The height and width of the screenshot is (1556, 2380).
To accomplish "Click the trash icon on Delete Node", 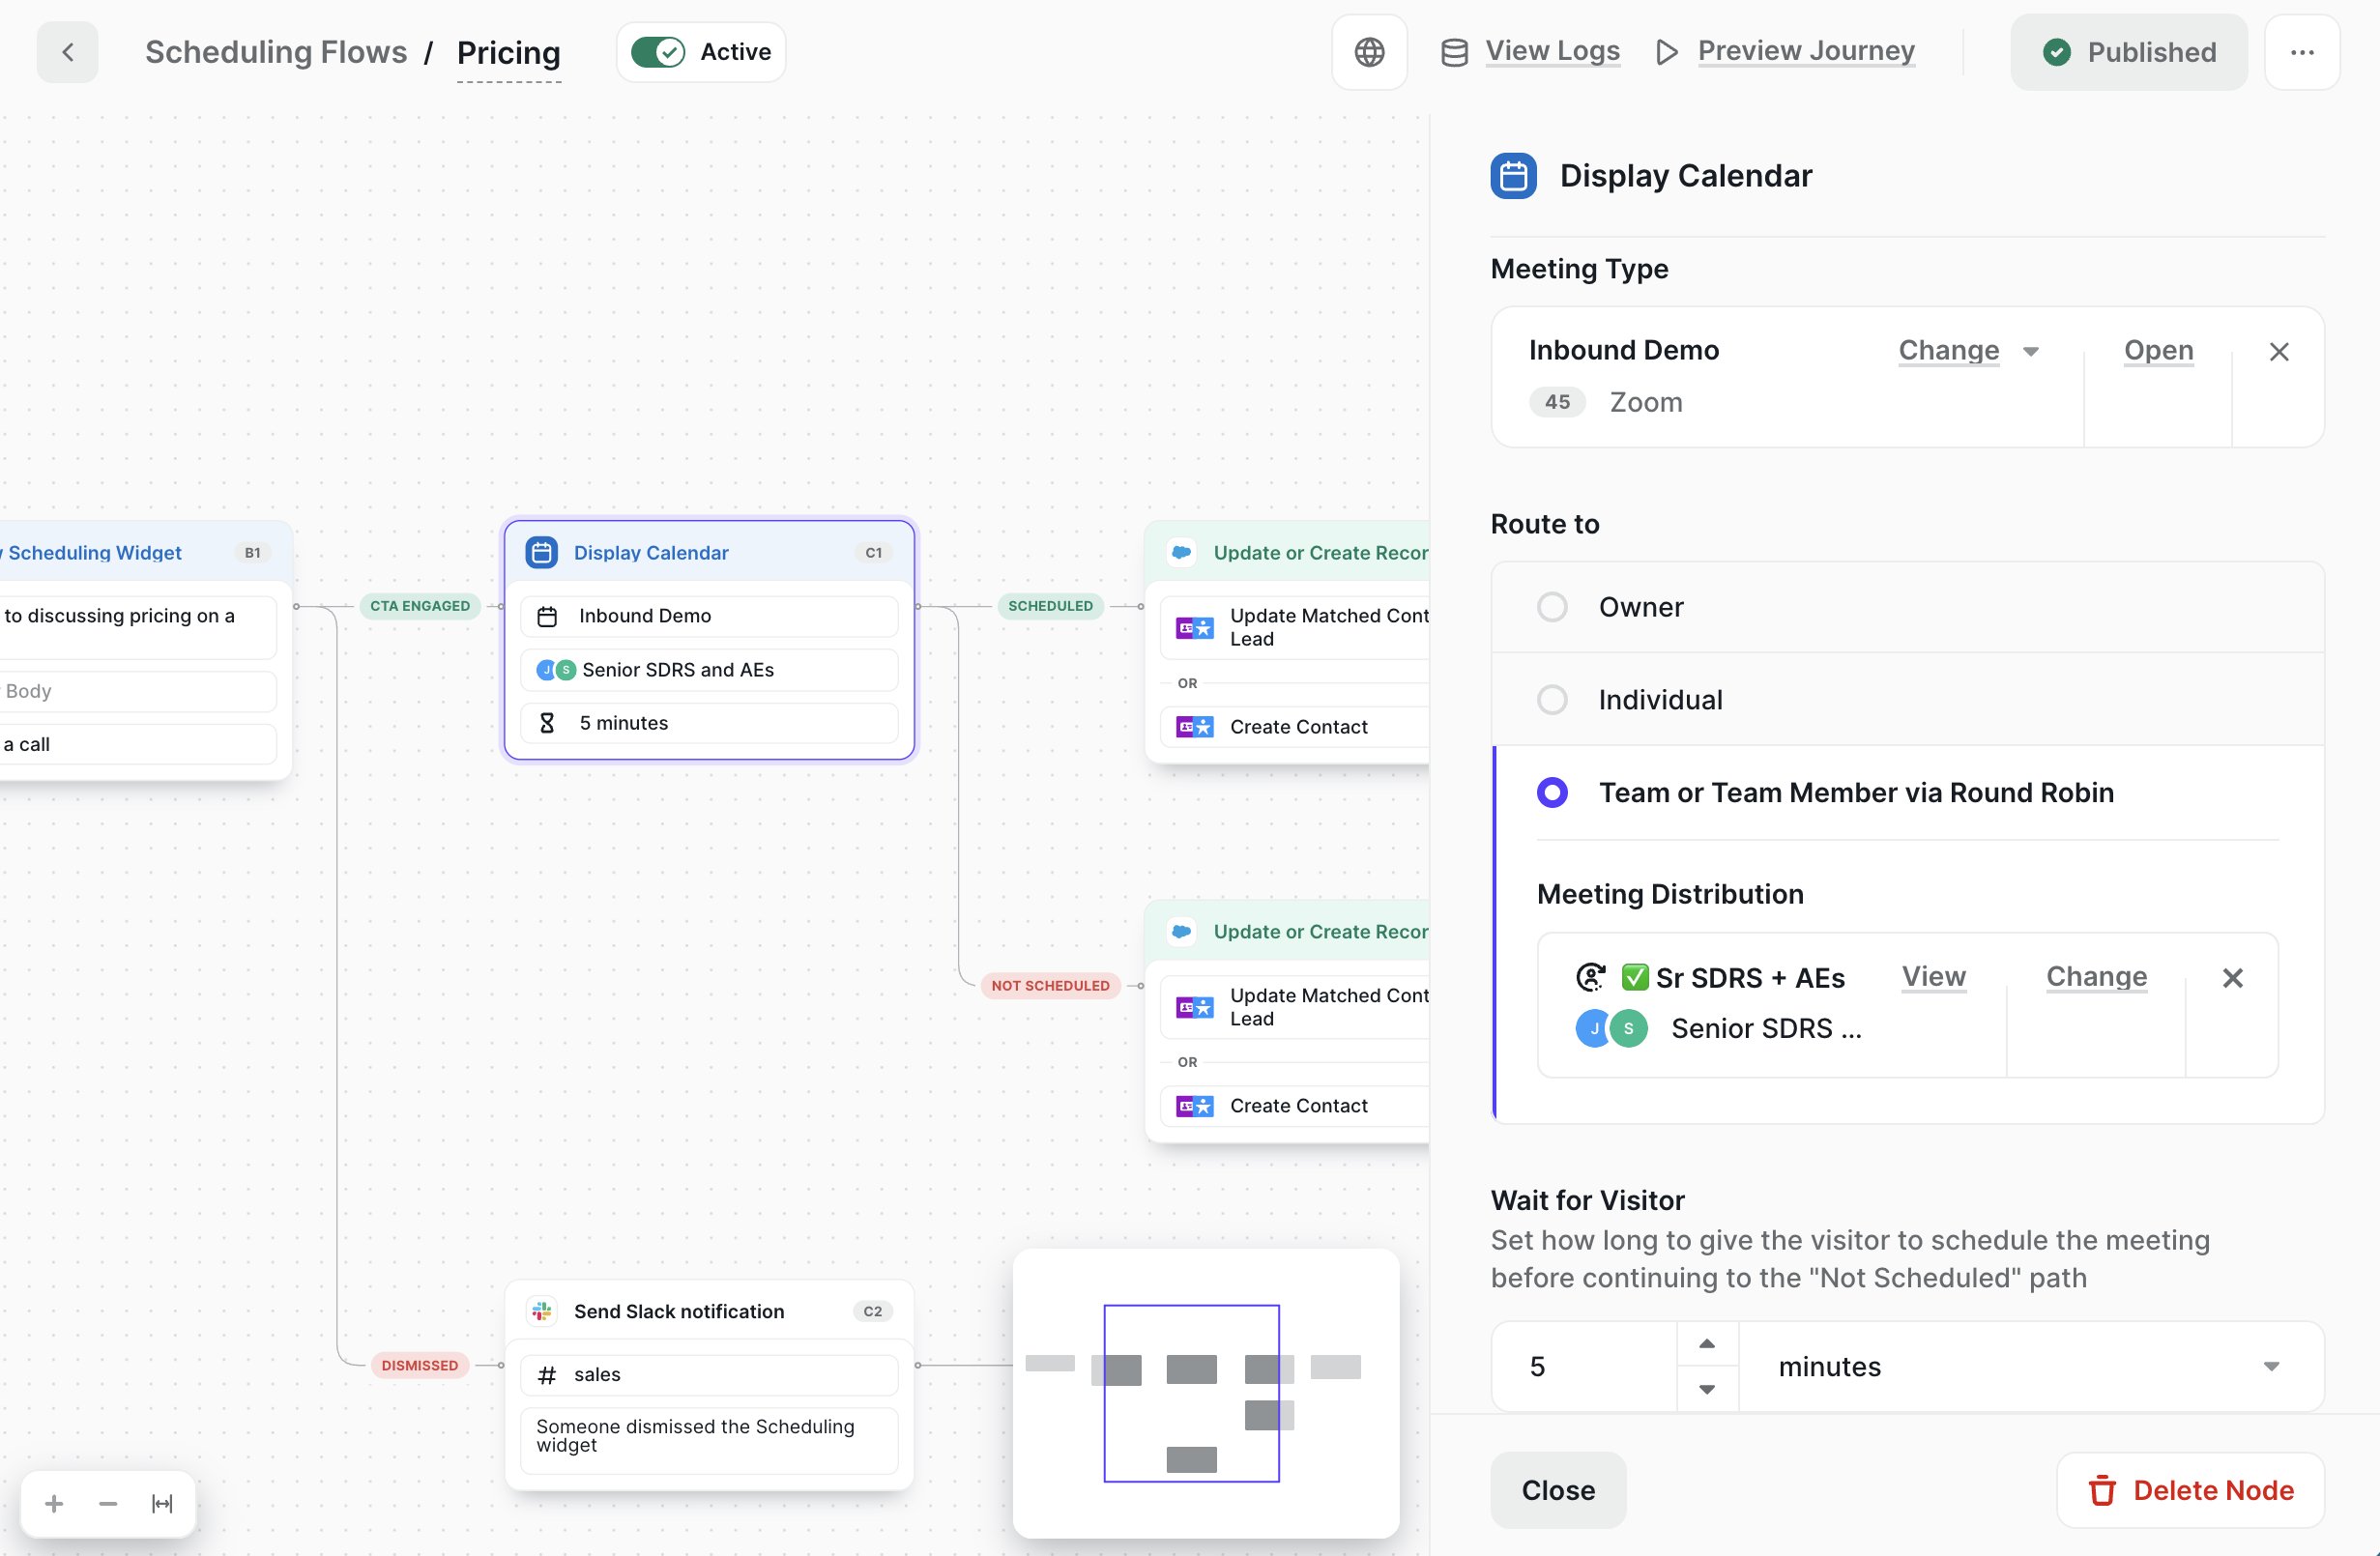I will (x=2102, y=1491).
